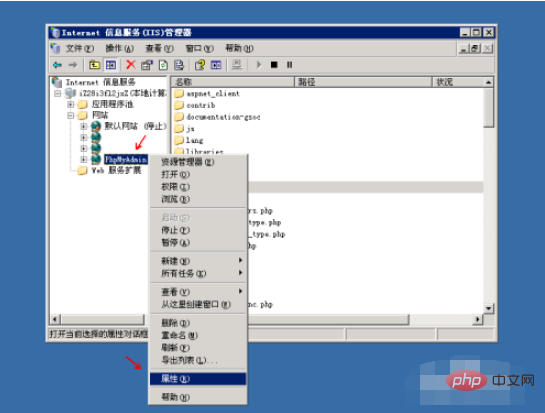545x413 pixels.
Task: Collapse the local computer node in tree
Action: coord(58,93)
